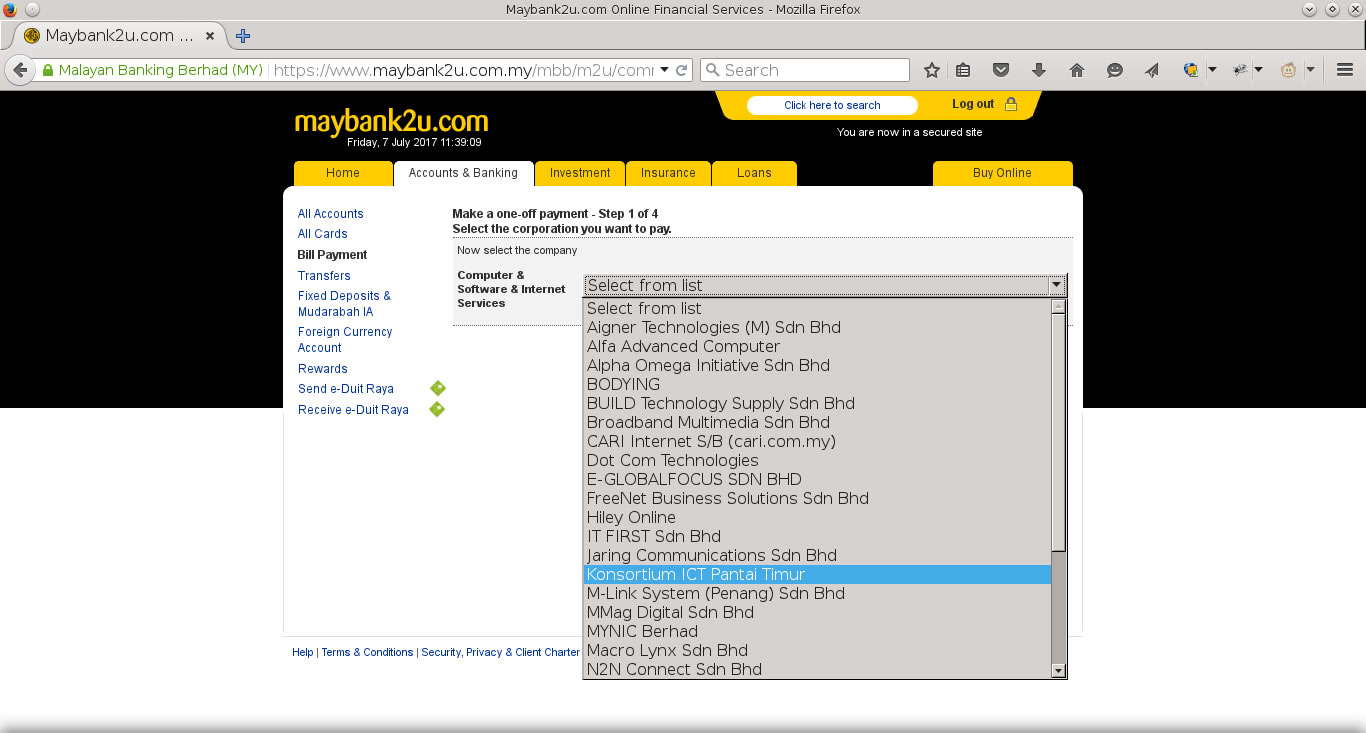Open the chat bubble toolbar icon

pyautogui.click(x=1115, y=70)
